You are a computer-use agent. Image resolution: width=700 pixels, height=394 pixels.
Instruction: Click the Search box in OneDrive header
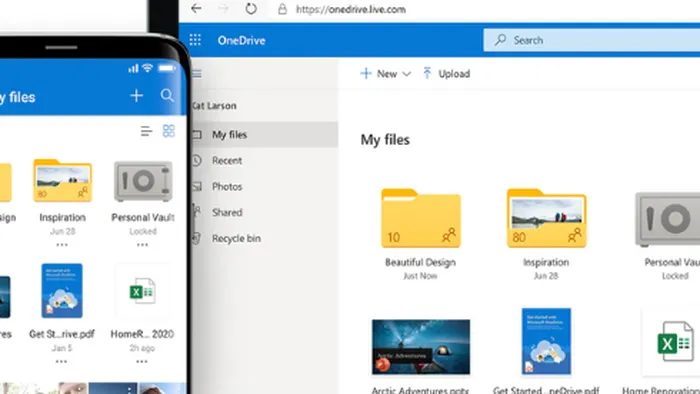pos(592,40)
